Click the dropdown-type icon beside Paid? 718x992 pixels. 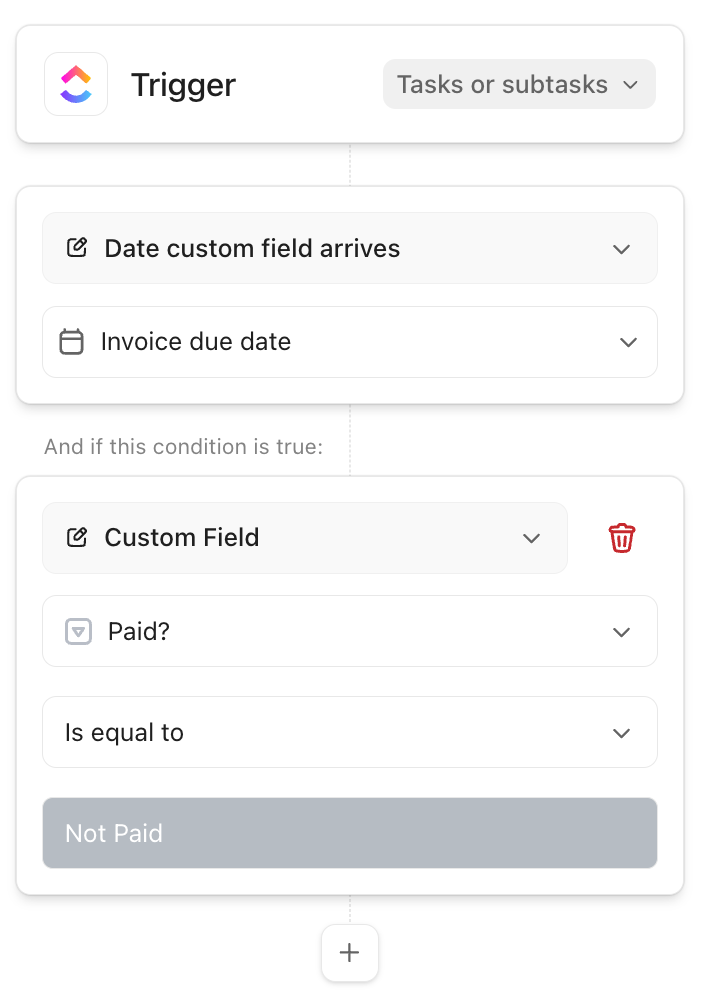(78, 632)
